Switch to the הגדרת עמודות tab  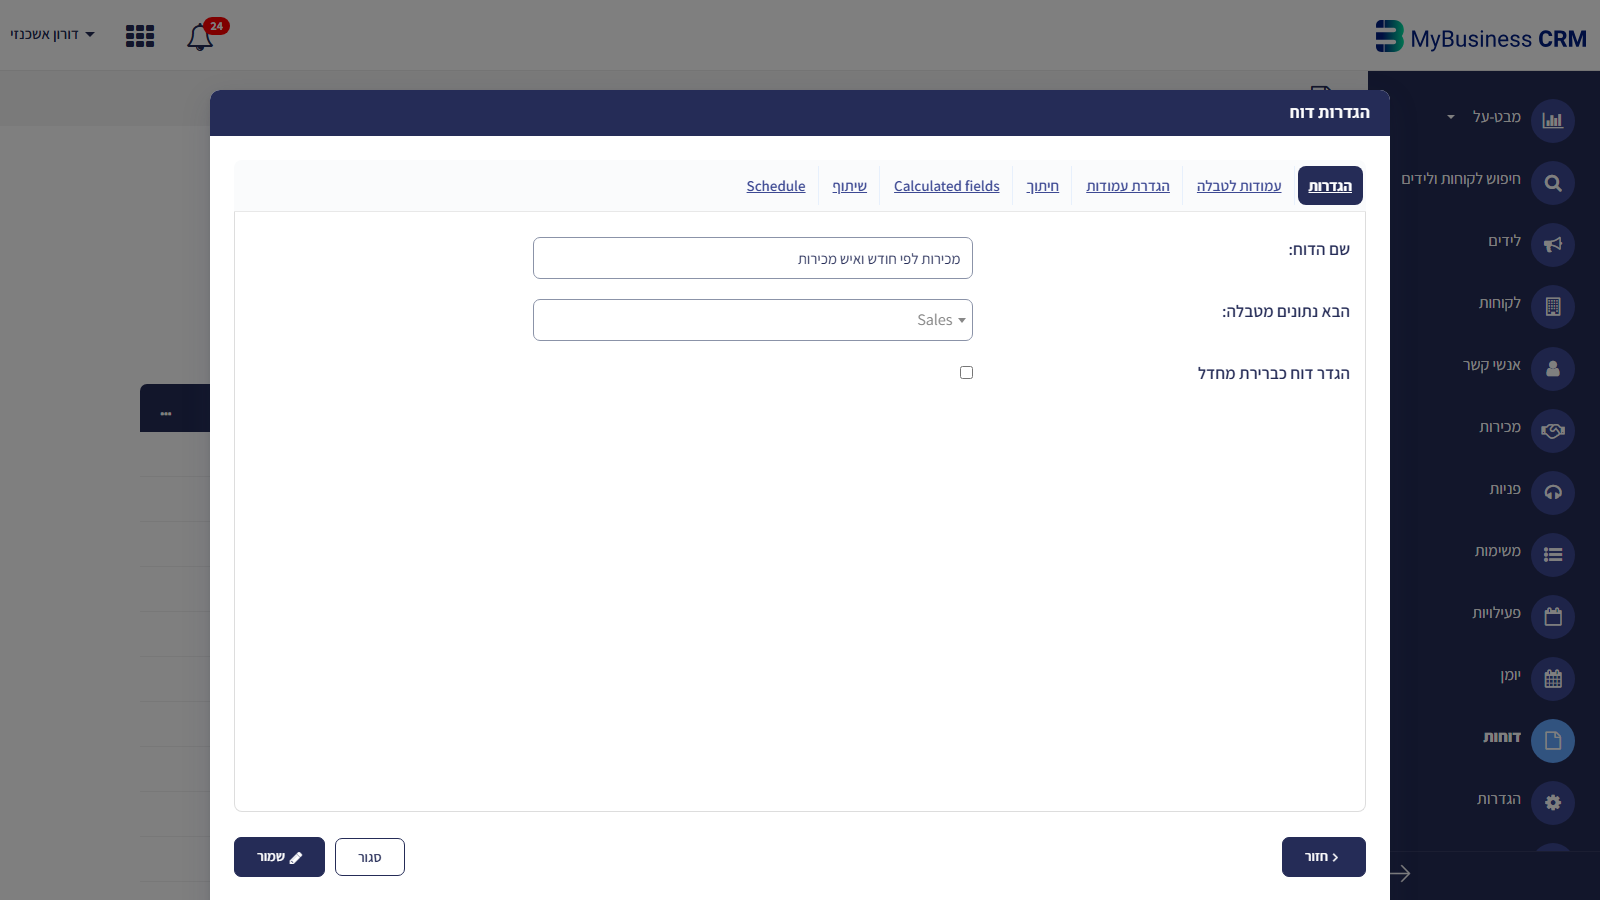click(1128, 186)
